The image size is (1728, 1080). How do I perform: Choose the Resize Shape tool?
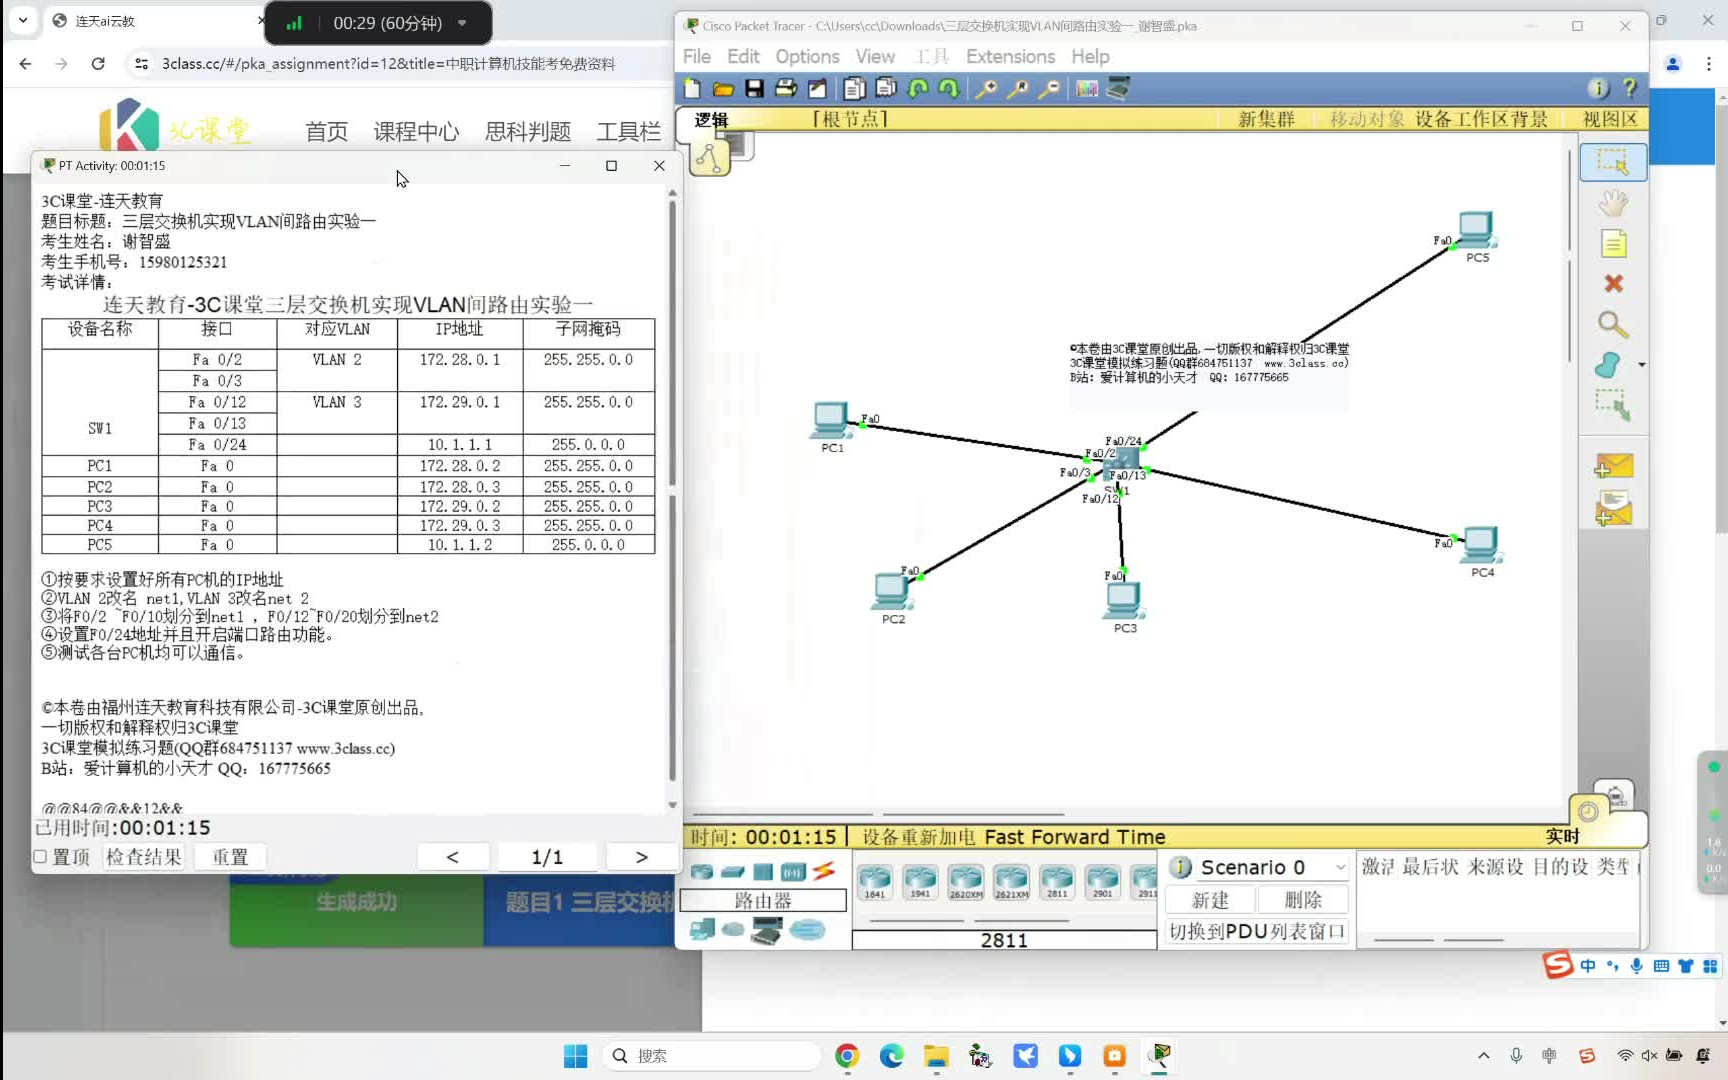tap(1612, 405)
